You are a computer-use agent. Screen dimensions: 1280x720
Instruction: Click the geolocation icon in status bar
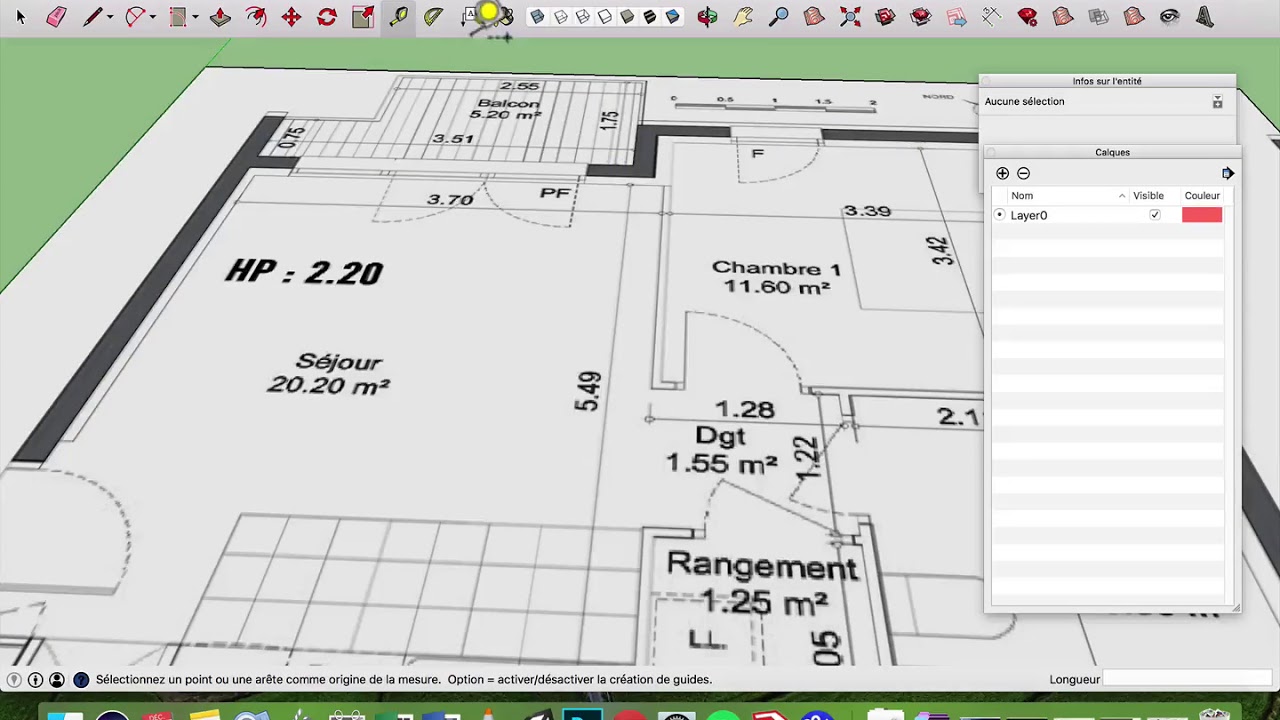pos(14,680)
